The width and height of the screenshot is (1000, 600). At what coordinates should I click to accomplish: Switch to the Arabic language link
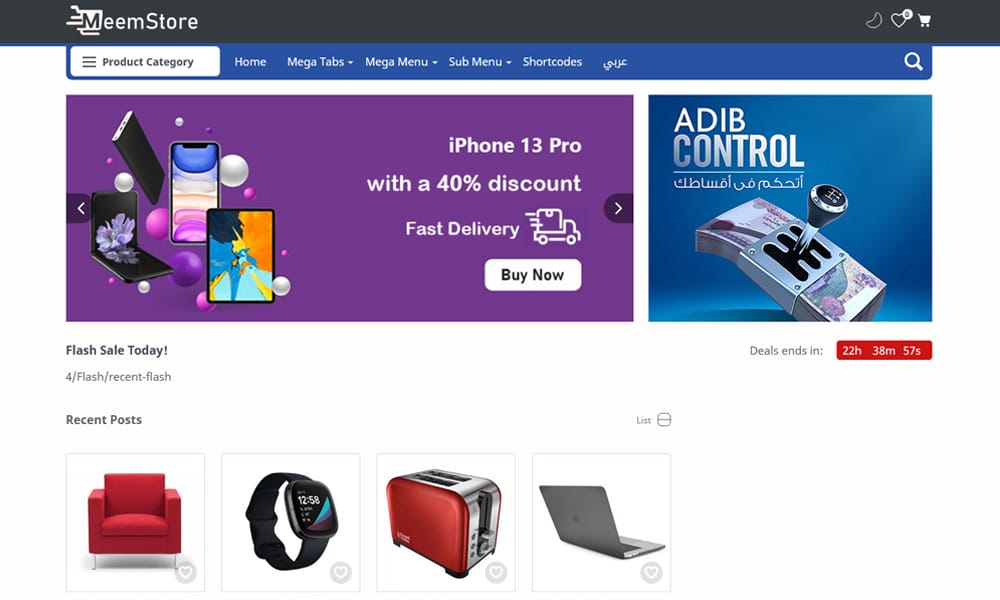615,62
